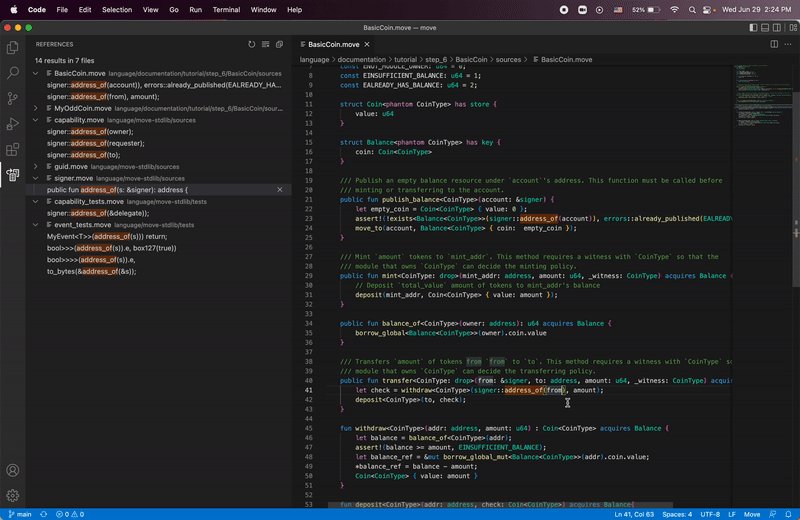Screen dimensions: 800x520
Task: Open the Extensions view
Action: coord(13,149)
